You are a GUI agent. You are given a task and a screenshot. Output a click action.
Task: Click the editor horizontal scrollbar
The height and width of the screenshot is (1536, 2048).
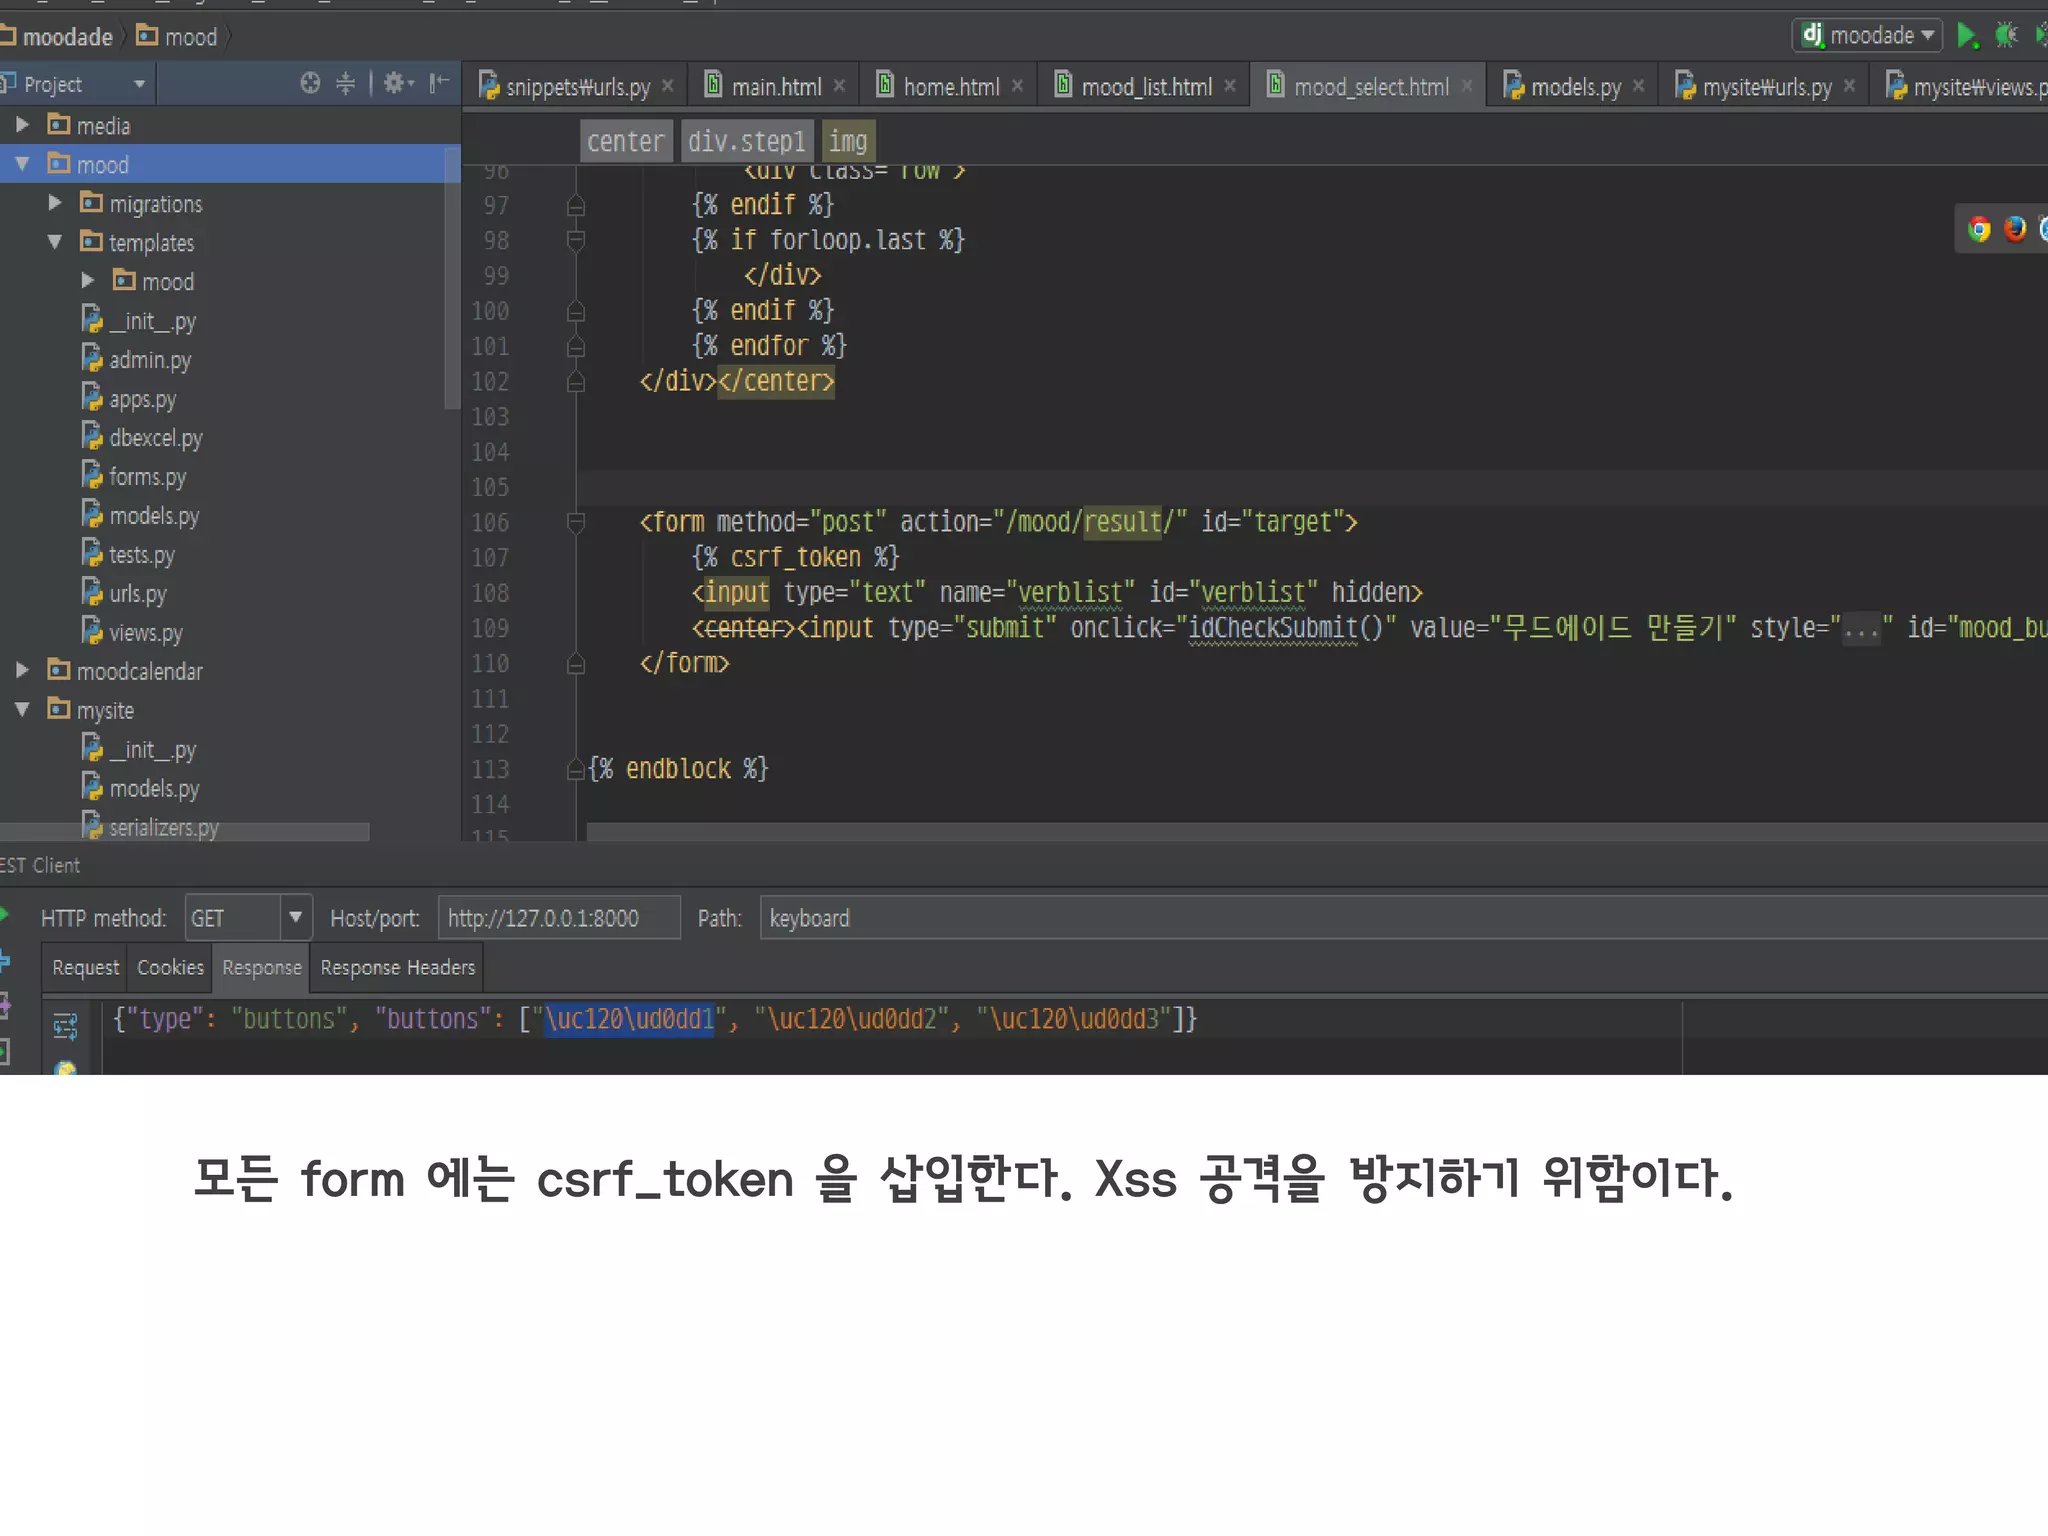[1317, 832]
